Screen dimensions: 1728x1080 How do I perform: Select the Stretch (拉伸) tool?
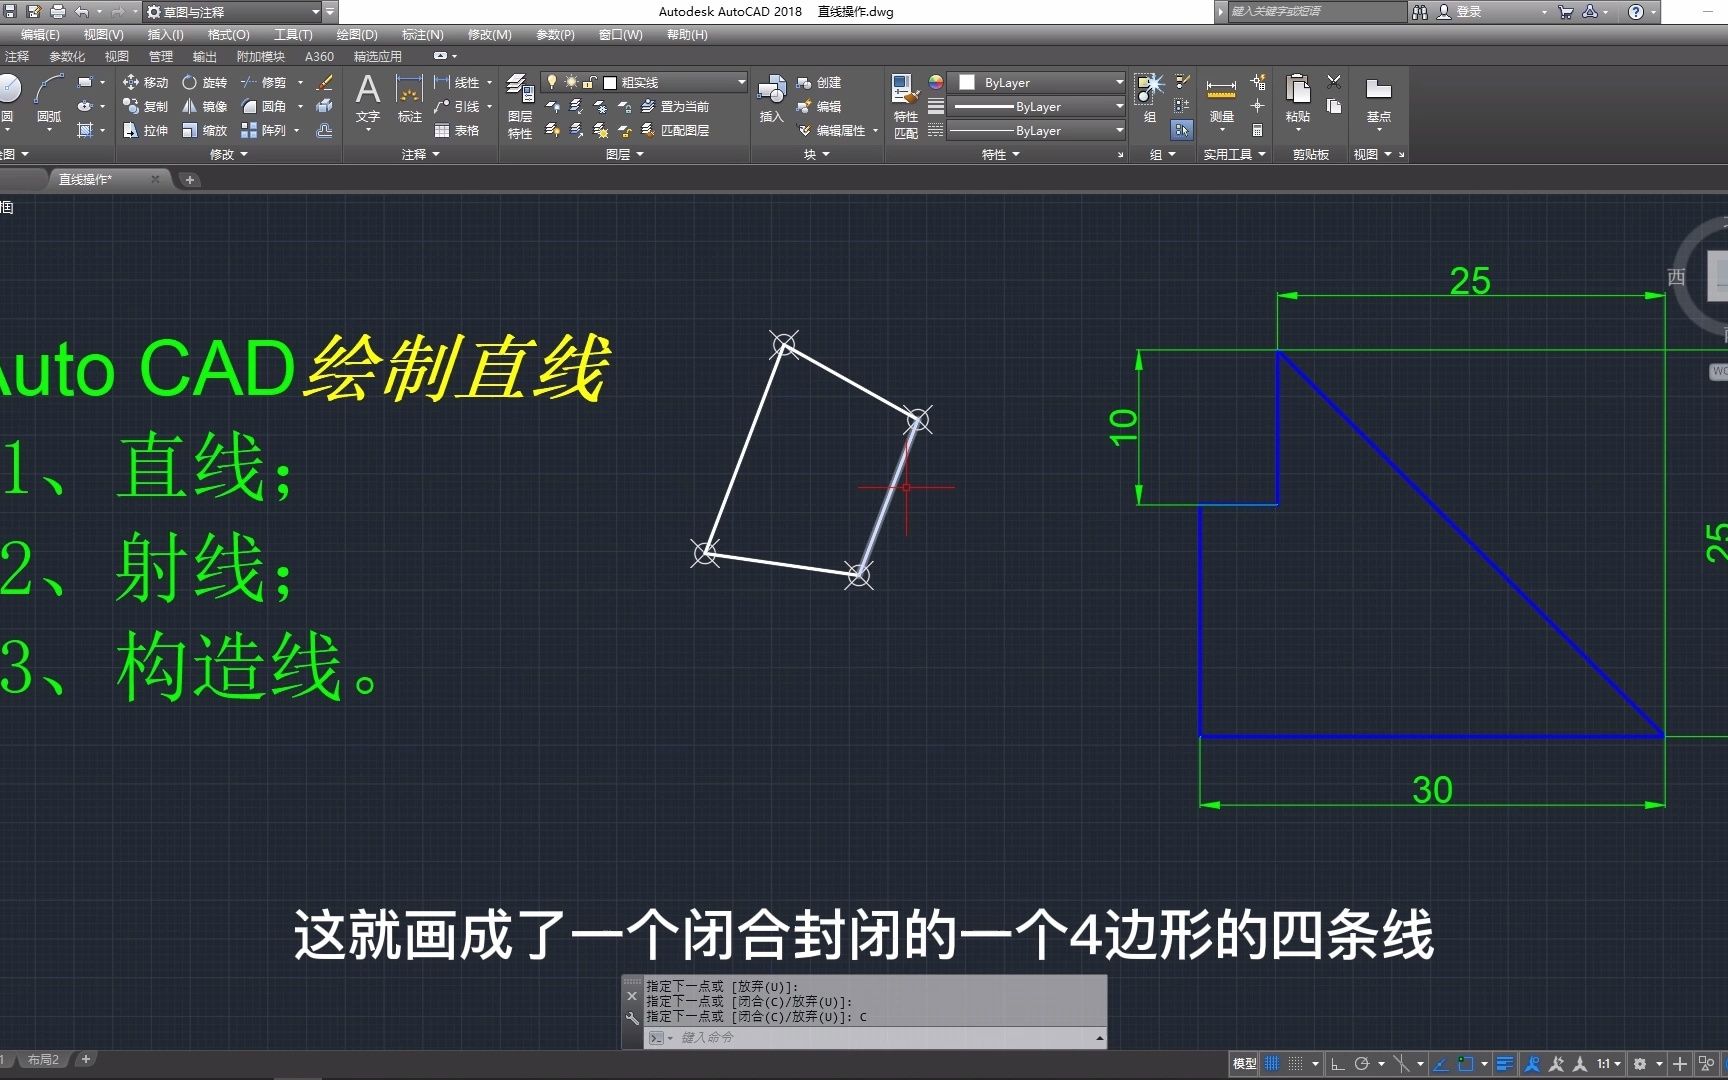tap(145, 130)
